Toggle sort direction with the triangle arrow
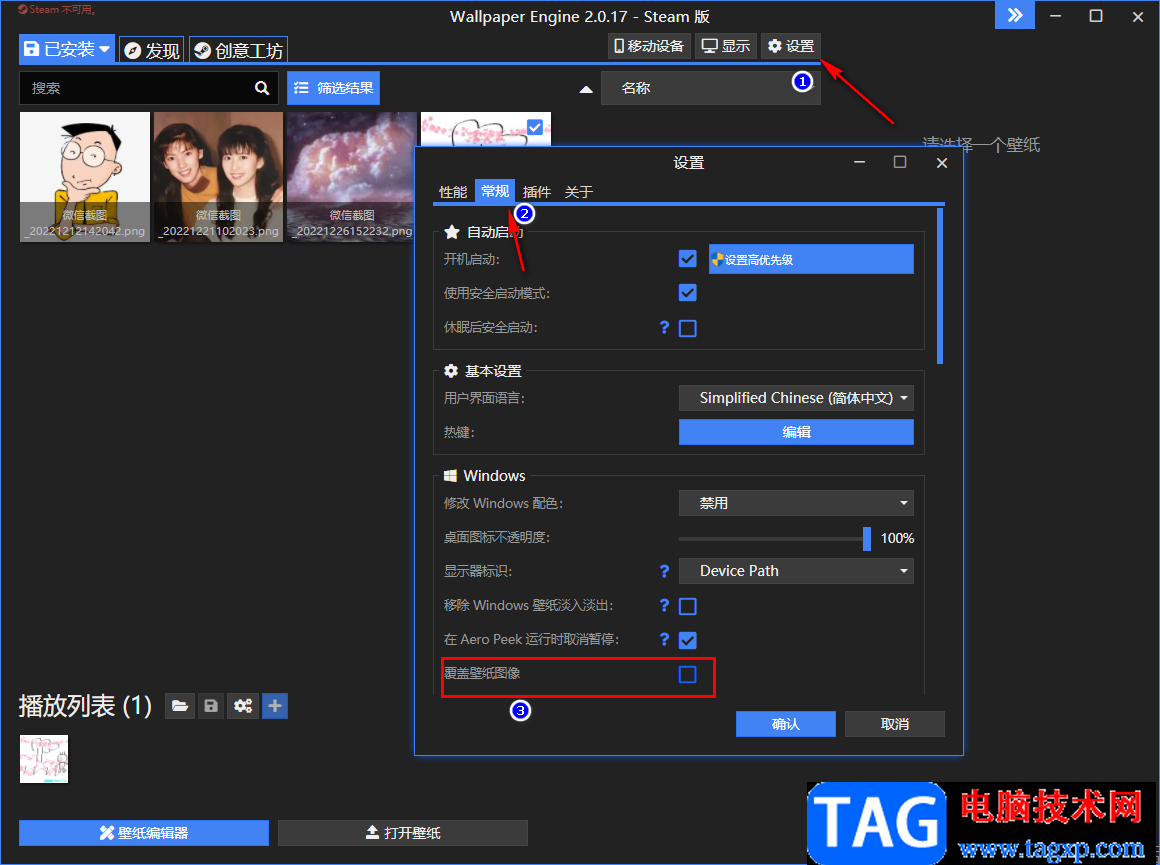Screen dimensions: 1160x865 point(586,89)
